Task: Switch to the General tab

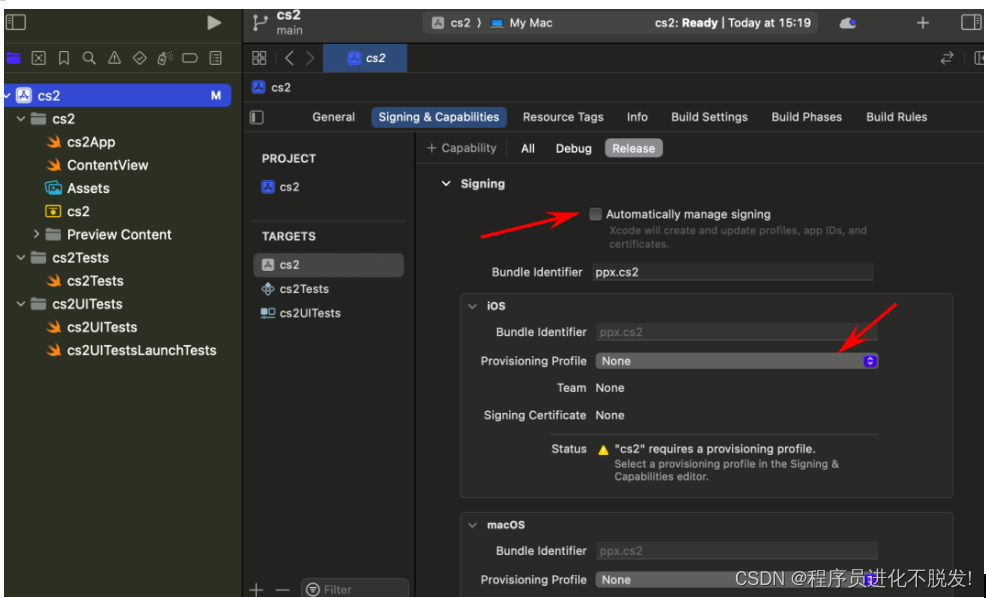Action: tap(333, 117)
